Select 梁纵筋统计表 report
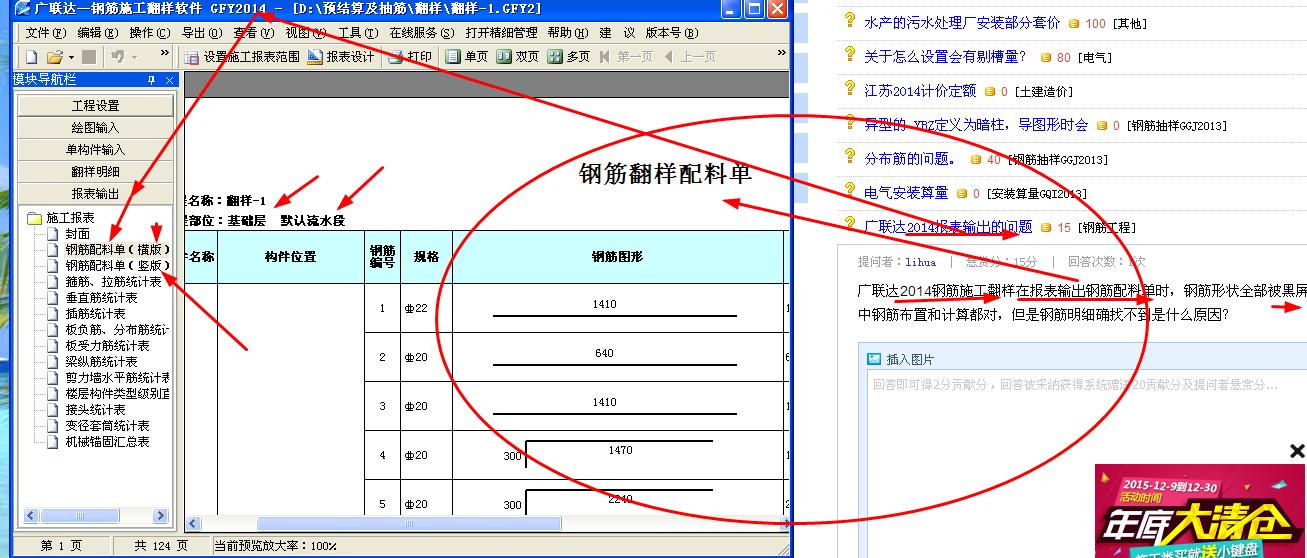 point(101,361)
